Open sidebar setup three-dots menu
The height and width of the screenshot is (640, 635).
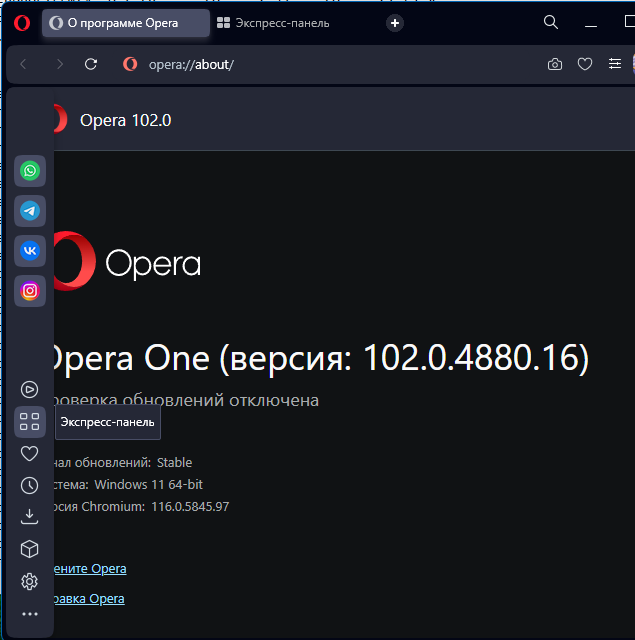coord(30,614)
